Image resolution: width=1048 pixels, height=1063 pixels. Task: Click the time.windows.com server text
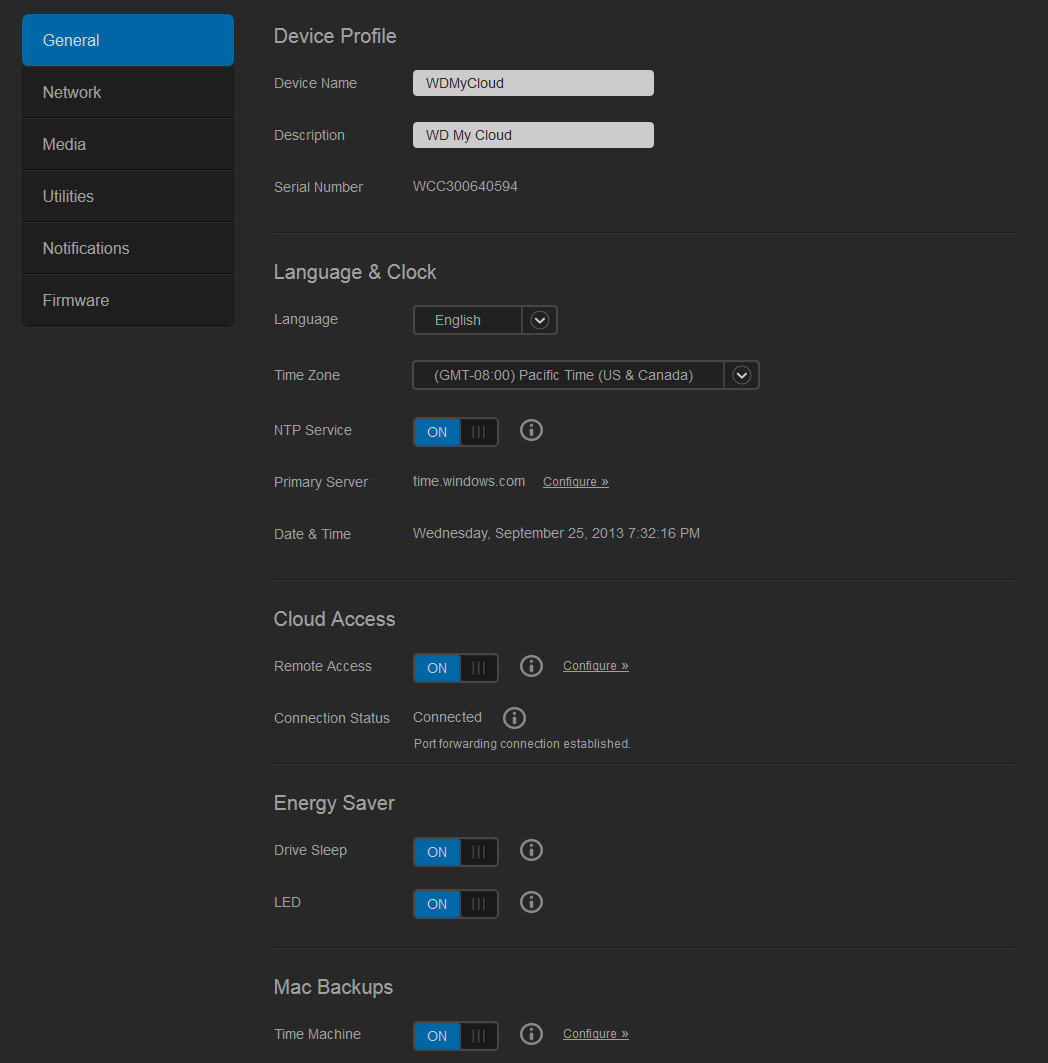pyautogui.click(x=469, y=481)
